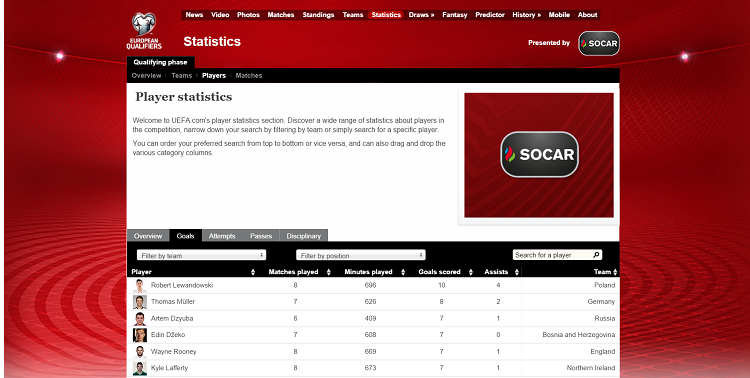Click Bosnia and Herzegovina team cell
The image size is (750, 378).
click(579, 335)
